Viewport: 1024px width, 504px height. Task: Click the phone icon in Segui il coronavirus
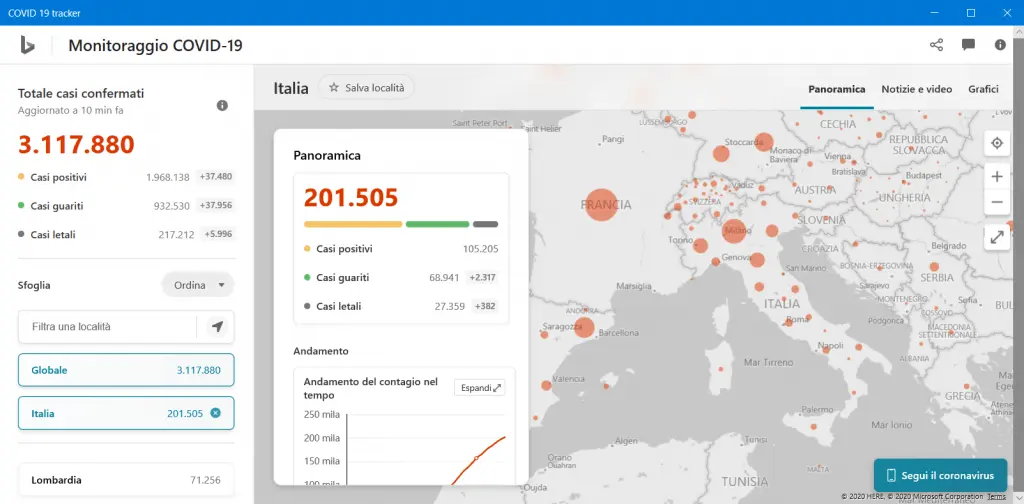click(x=891, y=475)
